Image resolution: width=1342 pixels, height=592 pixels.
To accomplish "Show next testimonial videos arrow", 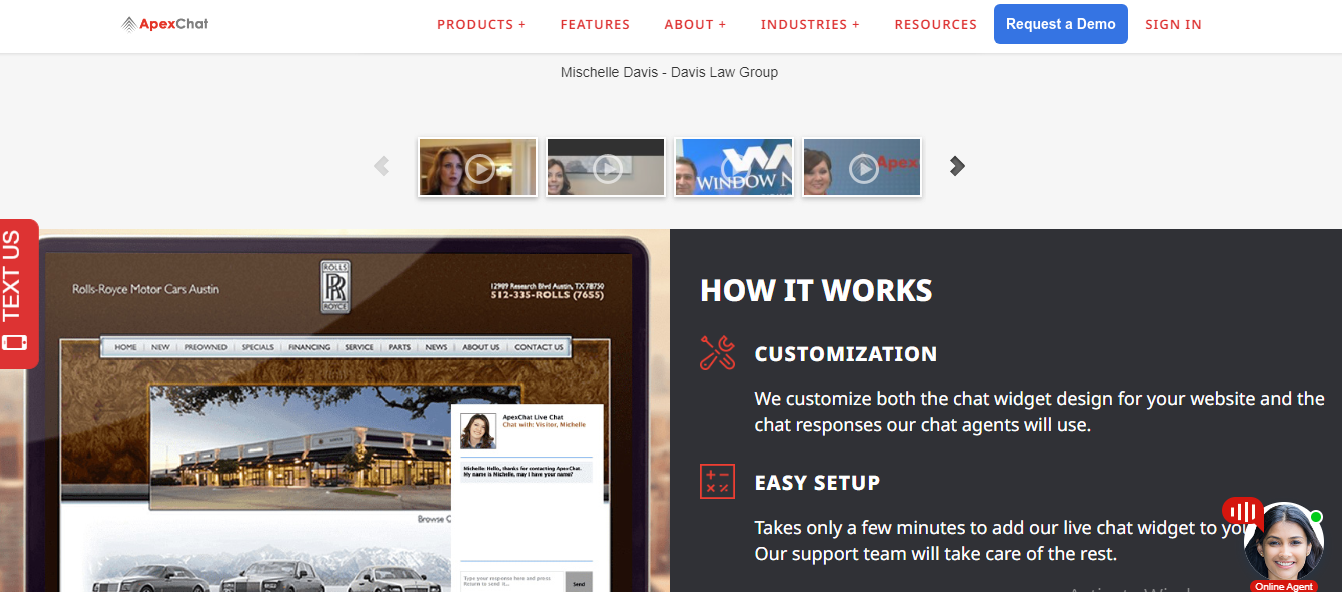I will [x=957, y=166].
